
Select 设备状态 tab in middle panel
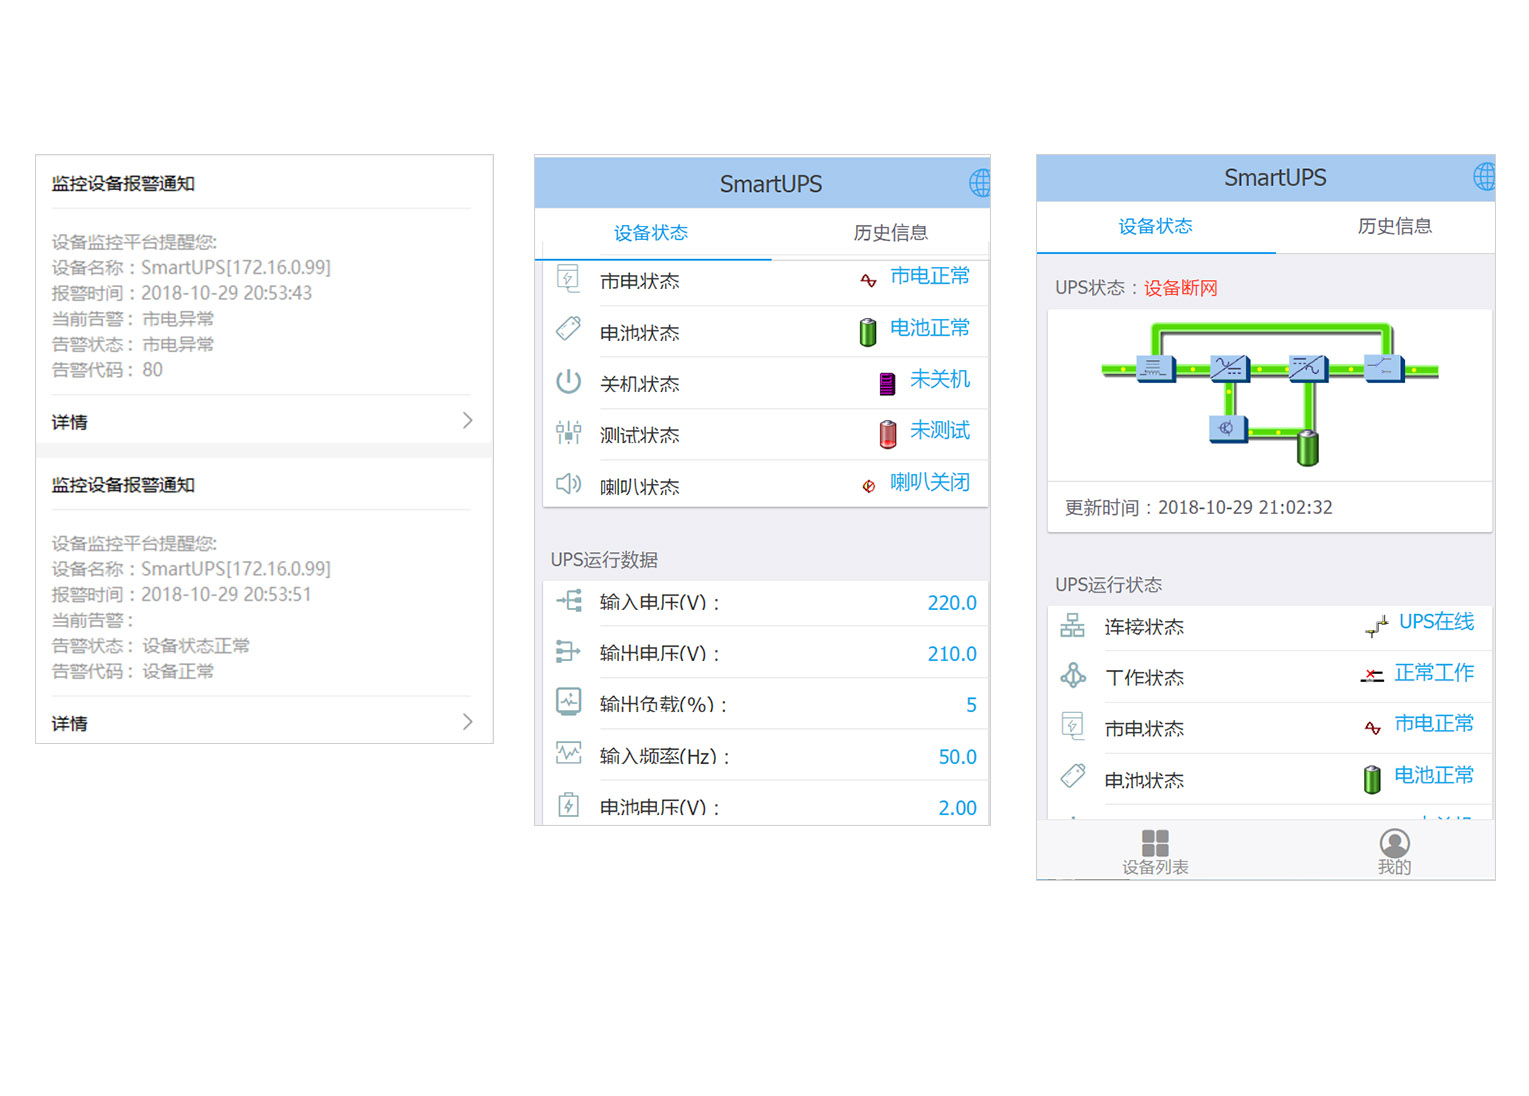pyautogui.click(x=651, y=233)
